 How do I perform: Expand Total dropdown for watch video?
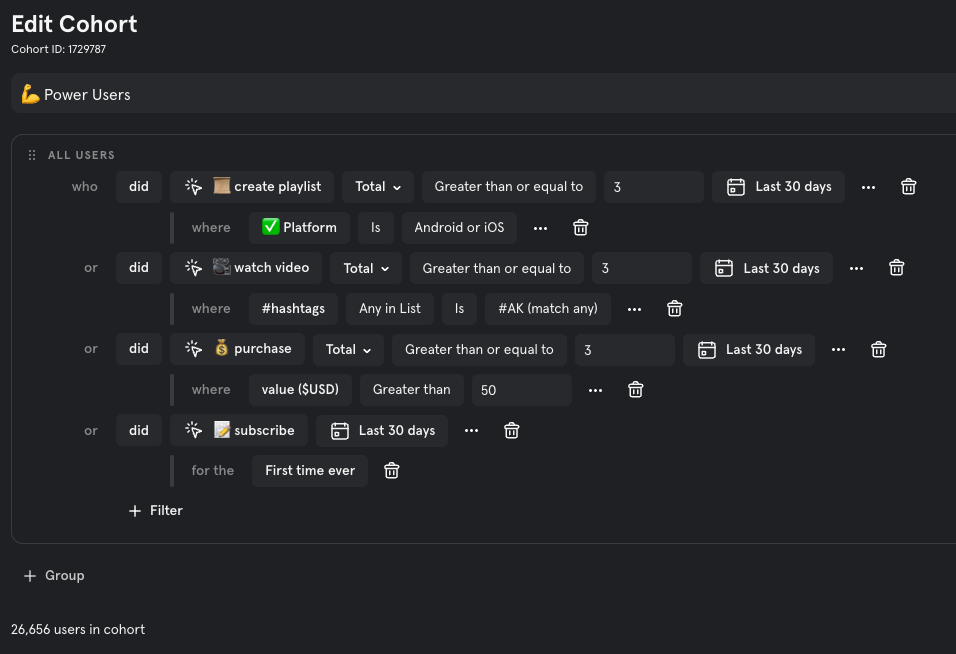coord(366,268)
